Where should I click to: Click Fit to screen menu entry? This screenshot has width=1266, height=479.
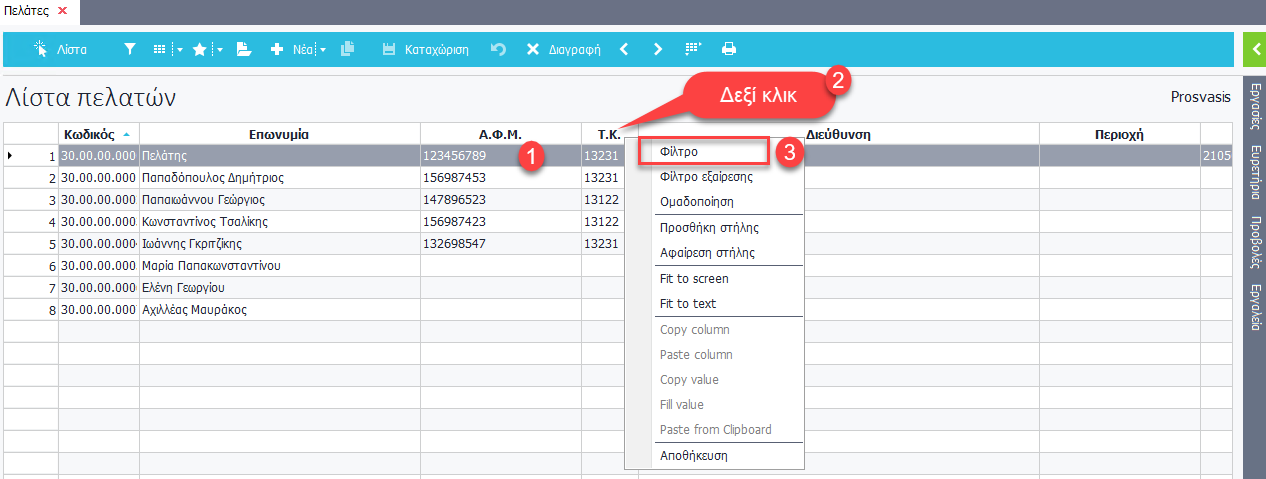tap(694, 278)
